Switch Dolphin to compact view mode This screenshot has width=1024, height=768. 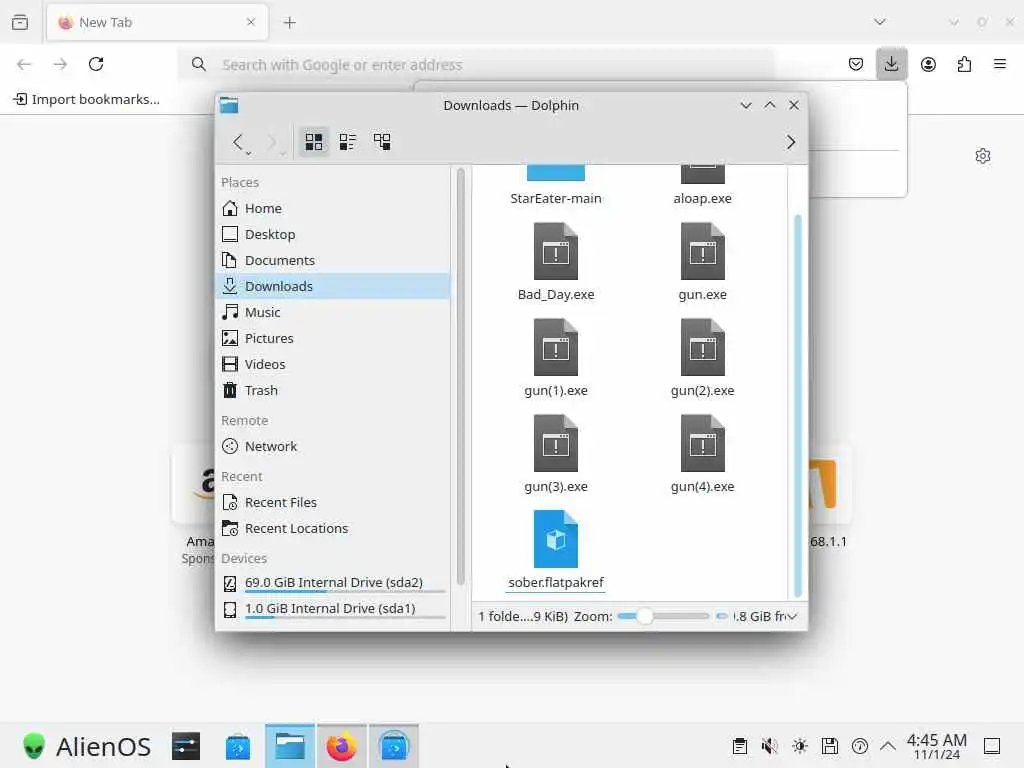click(347, 142)
